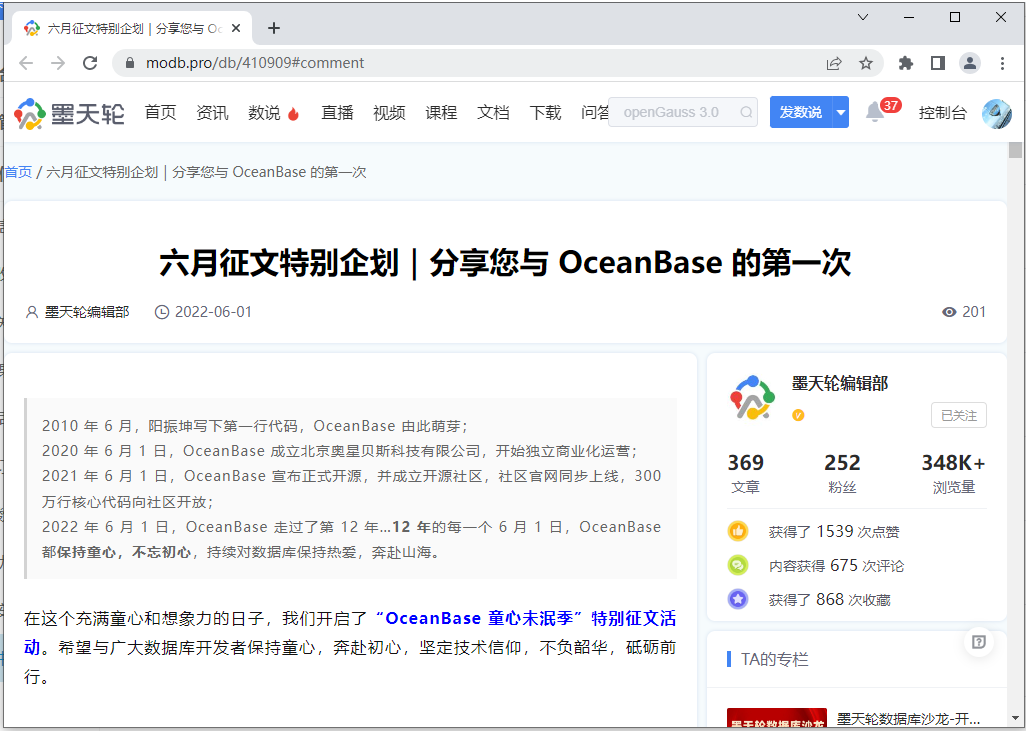Click the share page icon in address bar
Screen dimensions: 1026x731
pyautogui.click(x=834, y=63)
